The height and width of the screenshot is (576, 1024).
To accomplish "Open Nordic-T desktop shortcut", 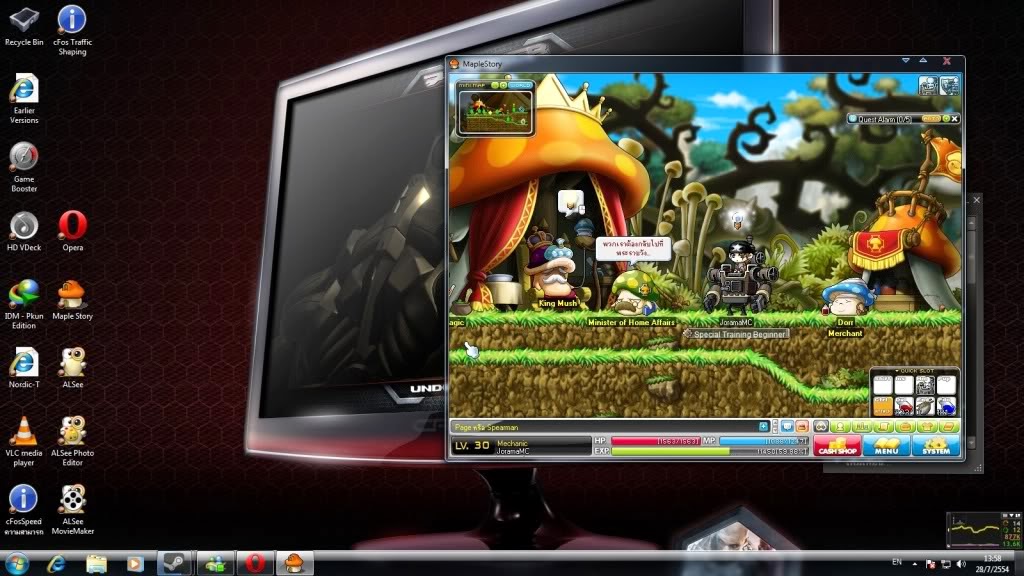I will (x=24, y=368).
